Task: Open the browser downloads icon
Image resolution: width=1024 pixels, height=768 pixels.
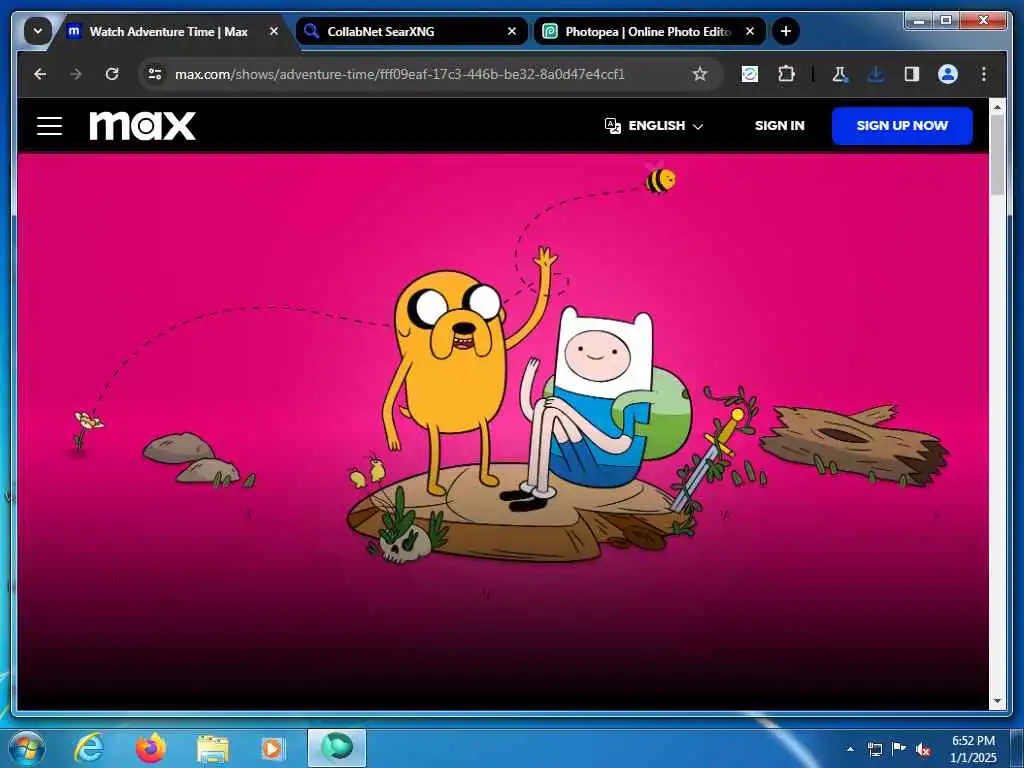Action: [876, 74]
